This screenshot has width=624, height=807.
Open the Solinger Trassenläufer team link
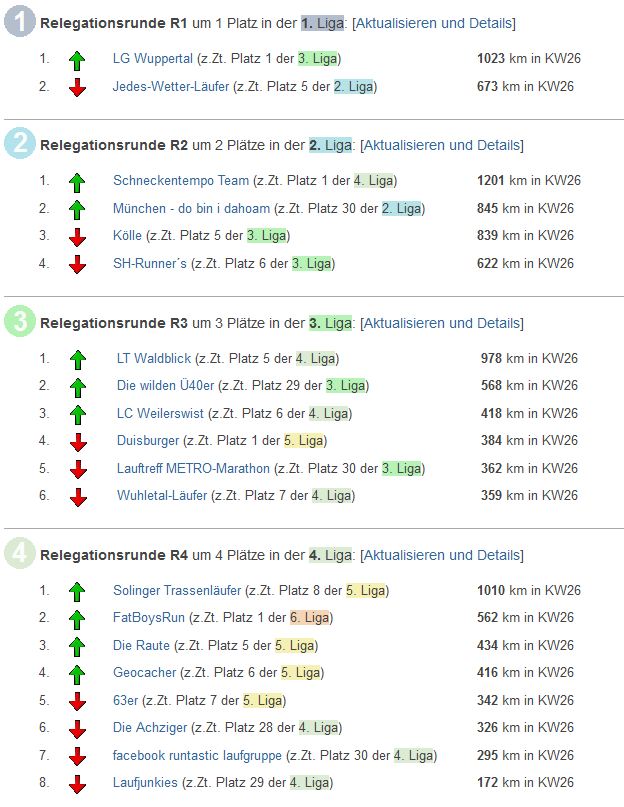click(177, 590)
